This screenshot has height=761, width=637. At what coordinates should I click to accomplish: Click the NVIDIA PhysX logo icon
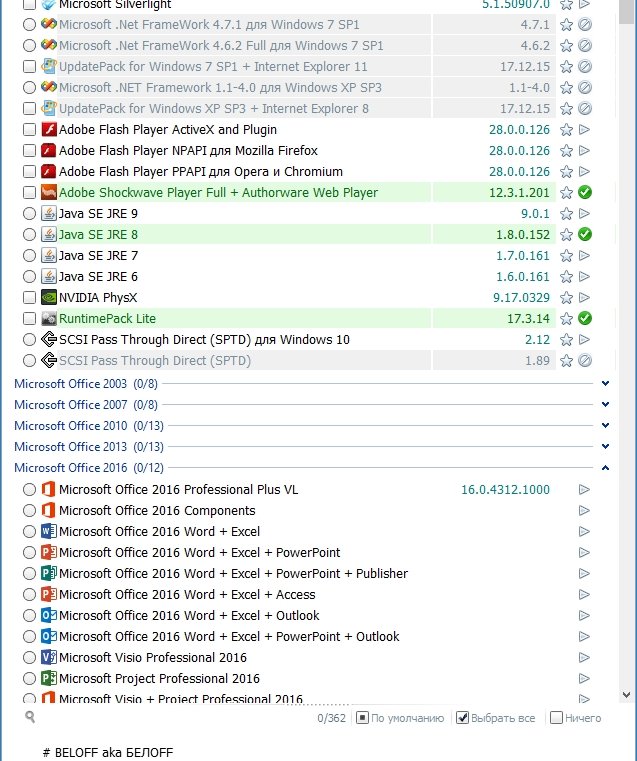click(49, 297)
